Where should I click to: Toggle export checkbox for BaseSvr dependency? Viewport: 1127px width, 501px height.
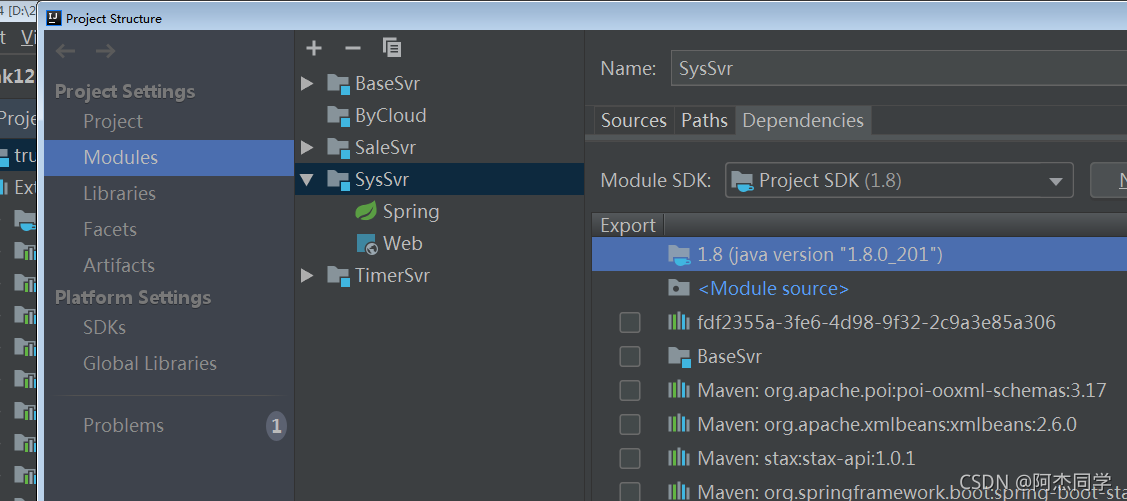click(x=630, y=357)
